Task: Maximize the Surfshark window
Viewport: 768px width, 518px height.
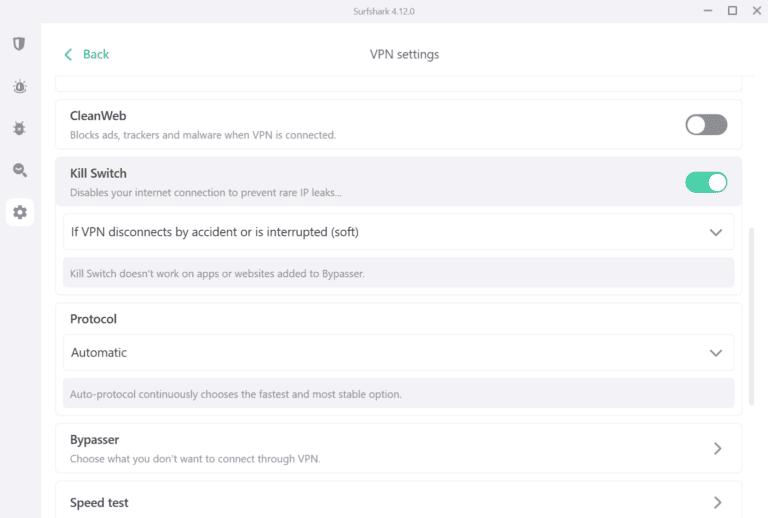Action: click(732, 11)
